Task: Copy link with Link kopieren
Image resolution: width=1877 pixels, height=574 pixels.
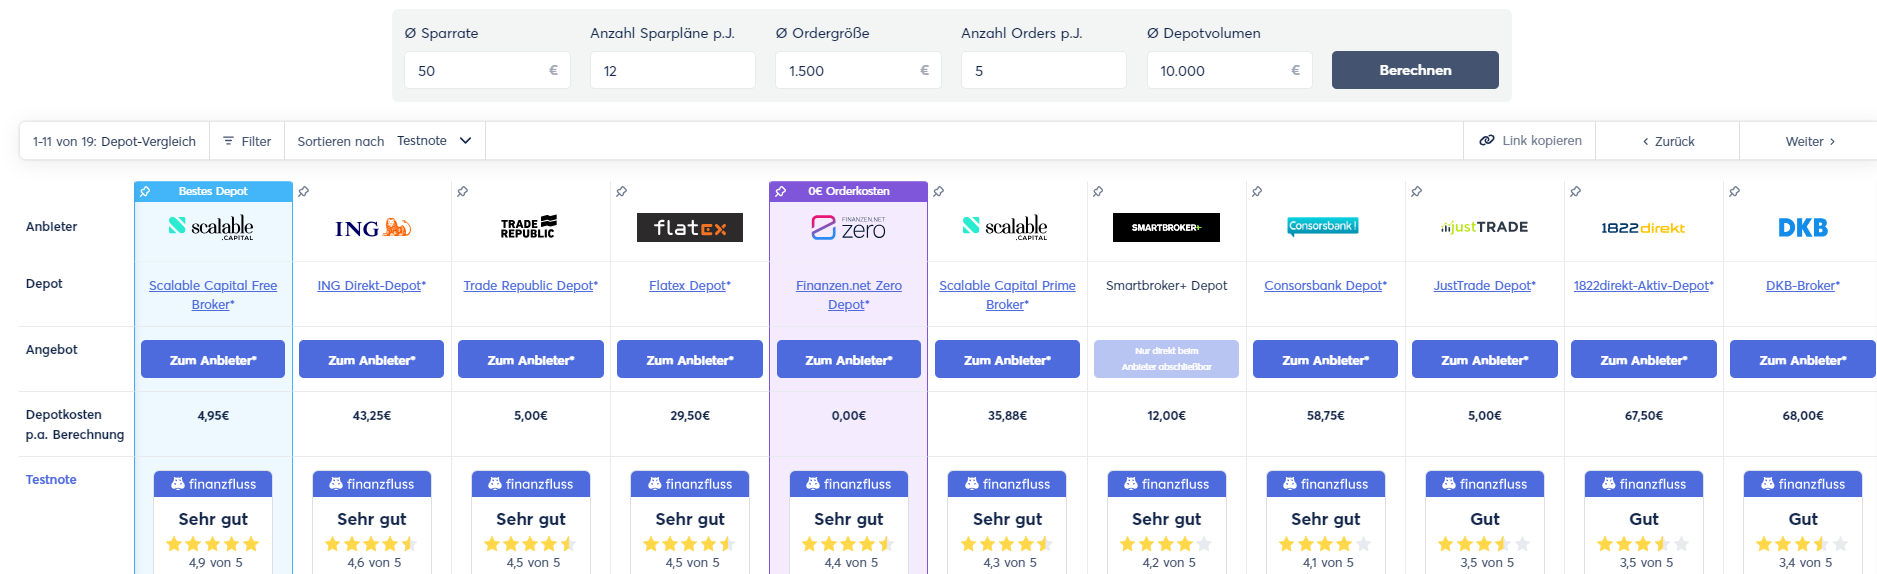Action: [x=1530, y=140]
